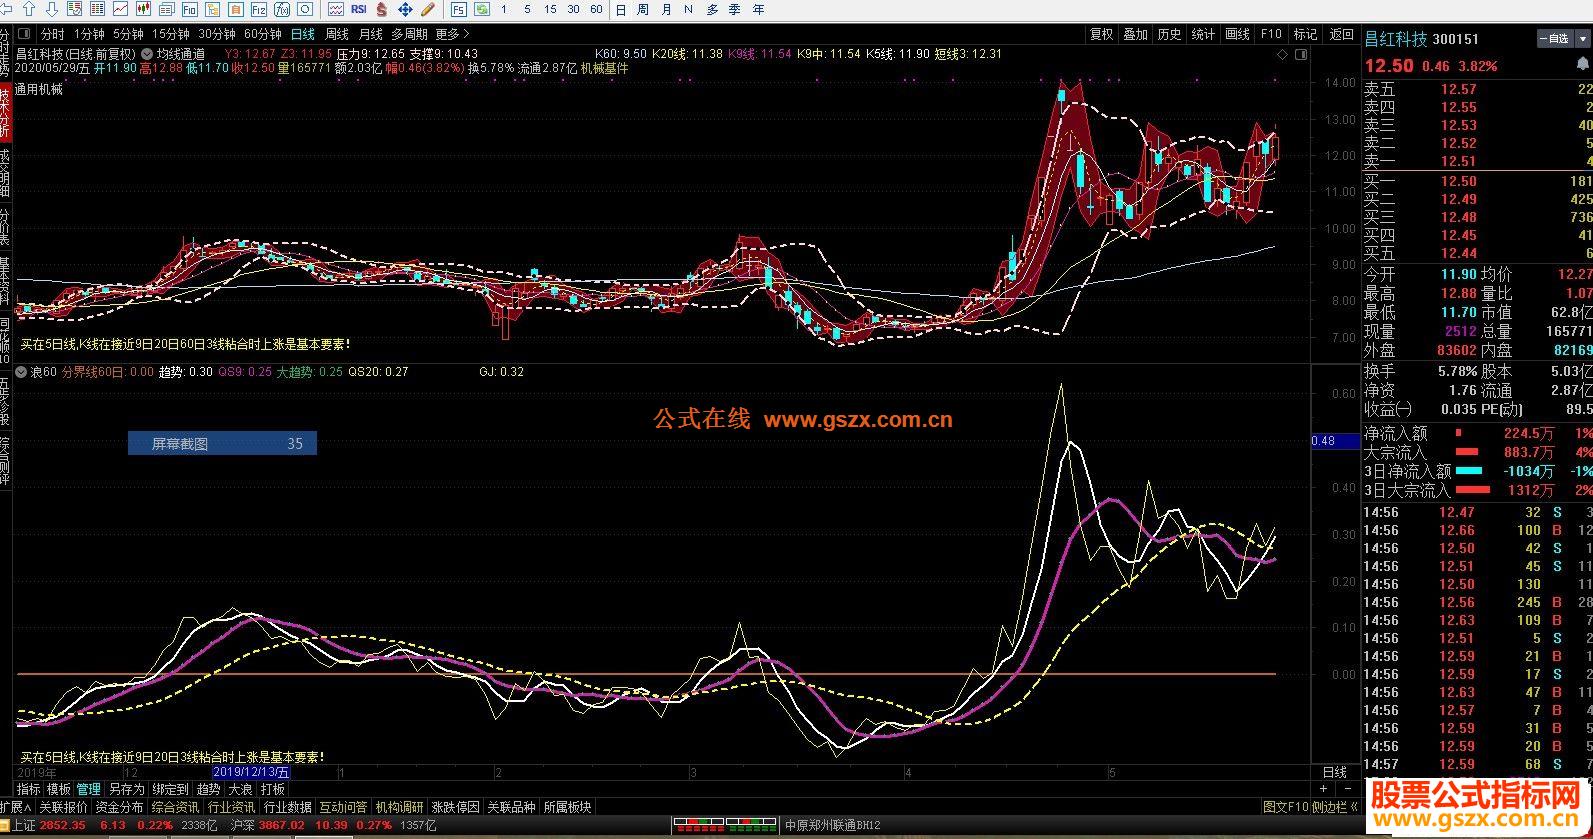
Task: Click the down arrow toolbar icon
Action: click(x=52, y=9)
